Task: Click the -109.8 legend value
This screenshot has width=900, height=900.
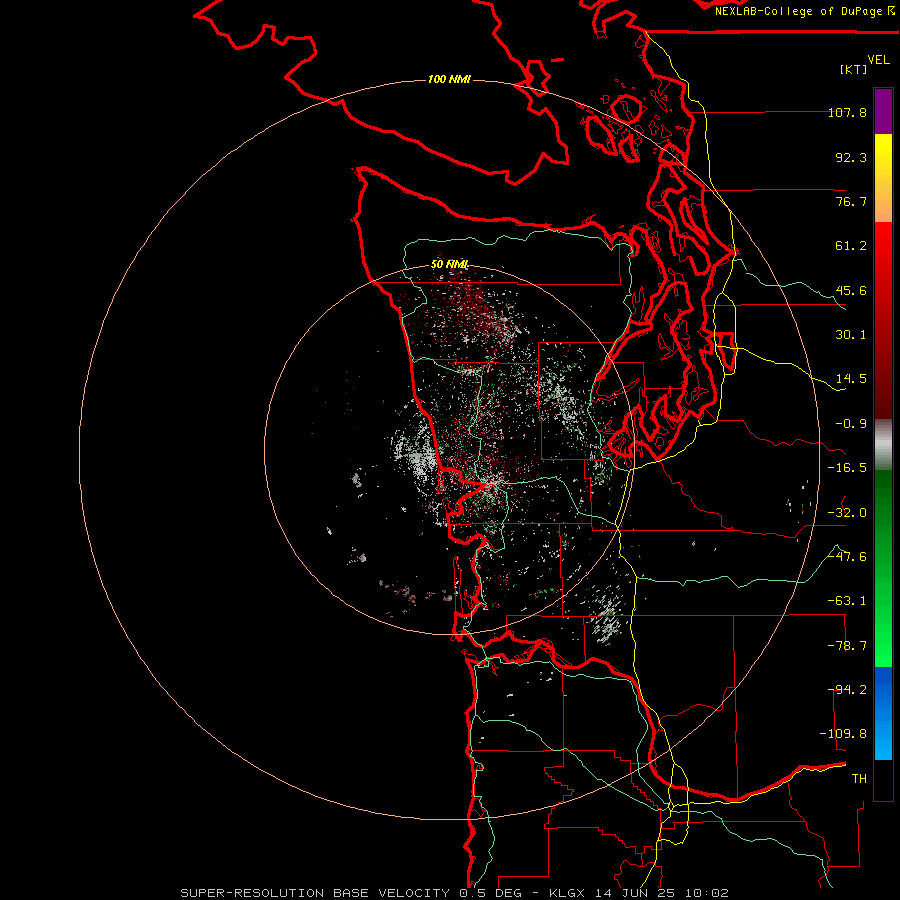Action: pos(843,734)
